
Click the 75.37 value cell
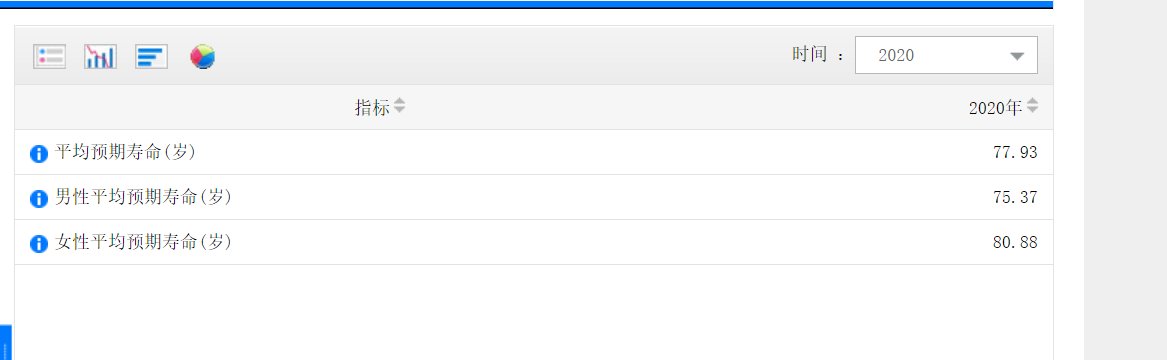click(1014, 197)
